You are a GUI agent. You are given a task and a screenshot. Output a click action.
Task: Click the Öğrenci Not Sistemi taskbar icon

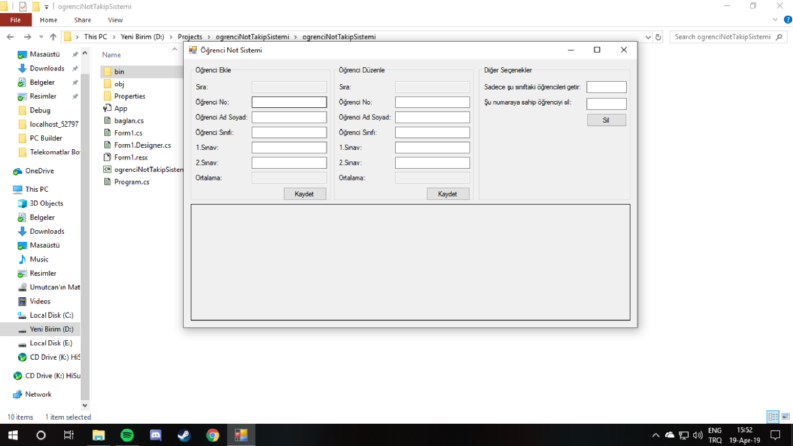(x=241, y=435)
